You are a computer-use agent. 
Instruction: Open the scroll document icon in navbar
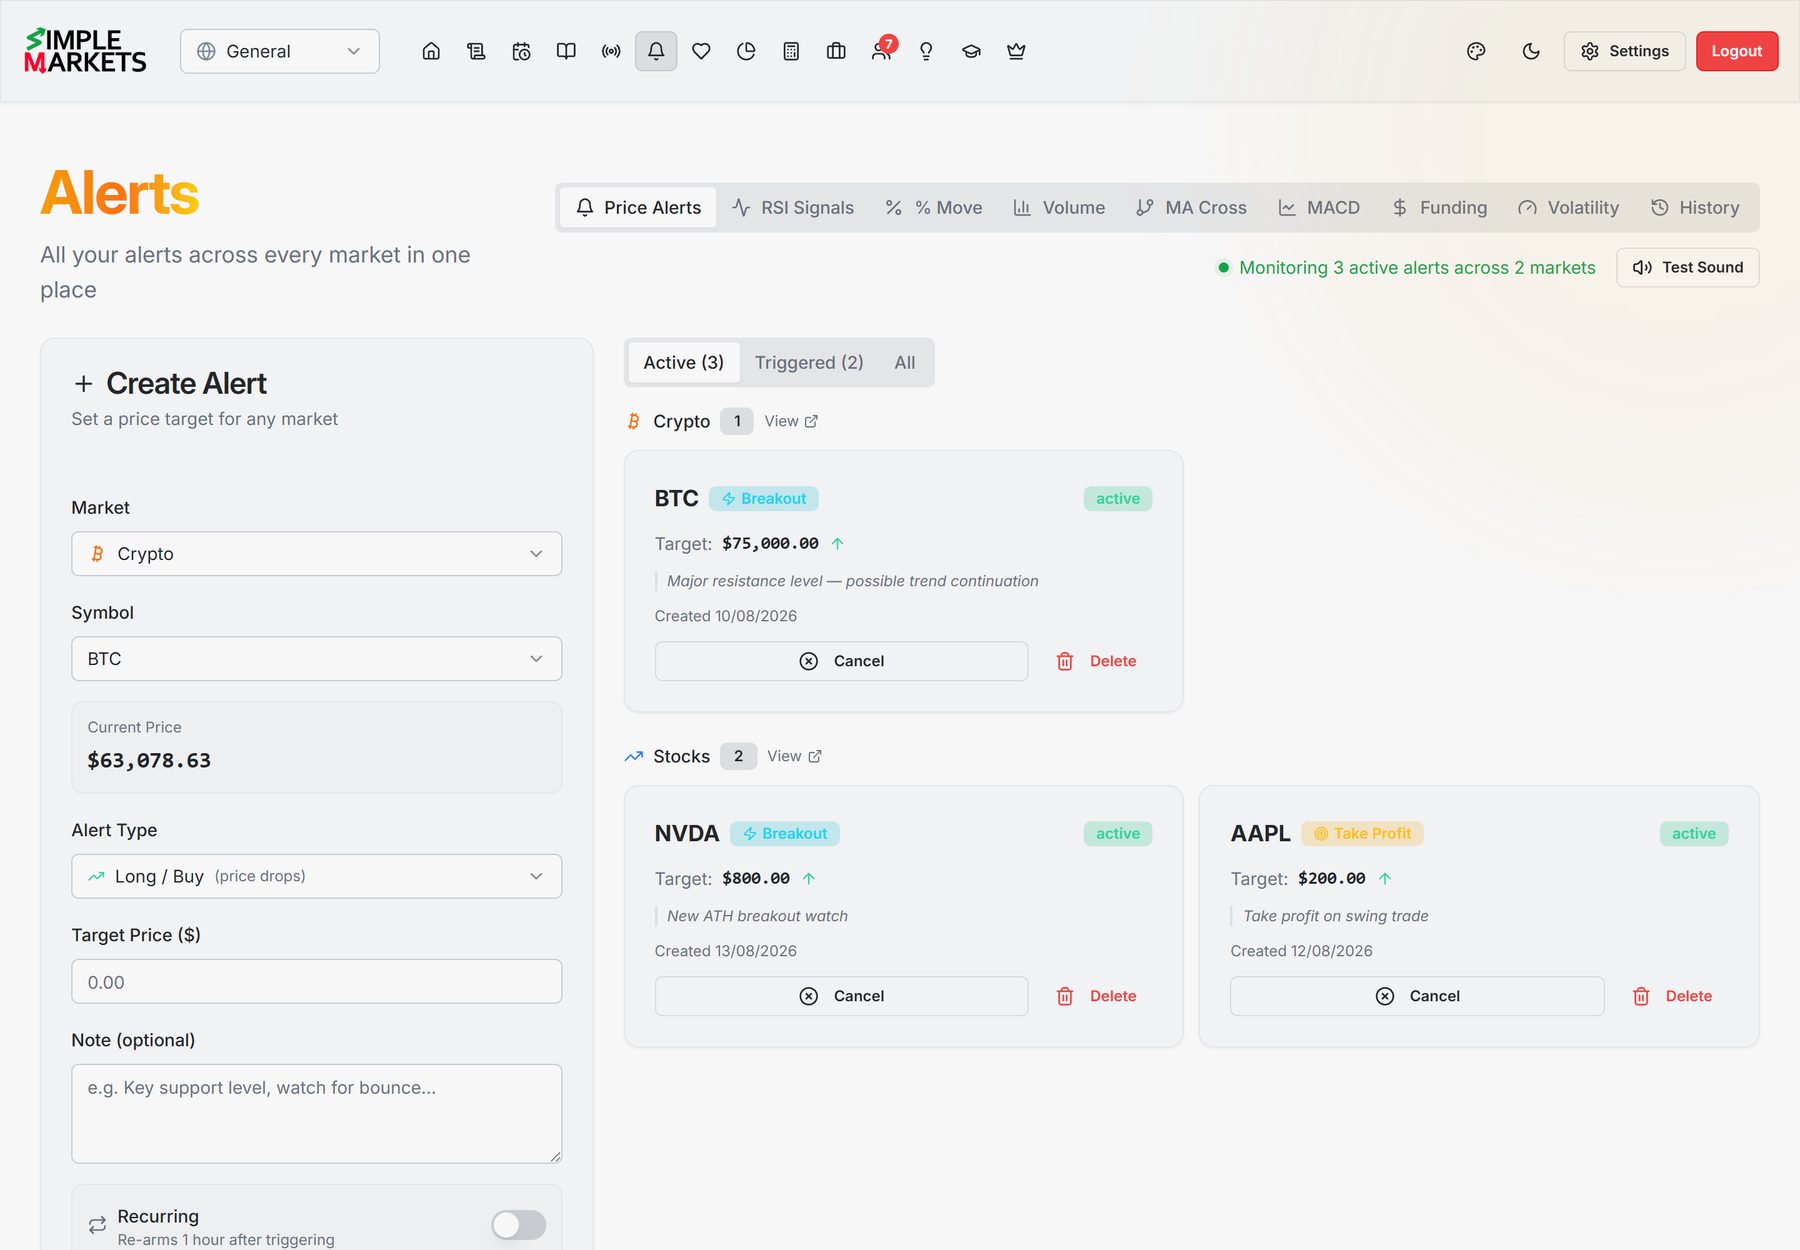coord(476,51)
